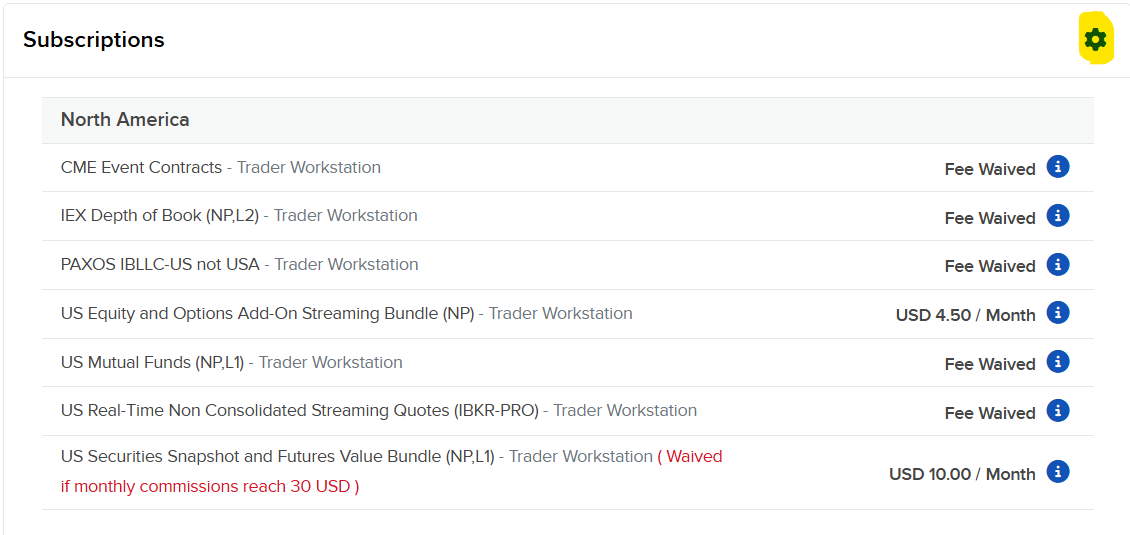This screenshot has width=1130, height=535.
Task: Click the USD 4.50 / Month price
Action: [966, 315]
